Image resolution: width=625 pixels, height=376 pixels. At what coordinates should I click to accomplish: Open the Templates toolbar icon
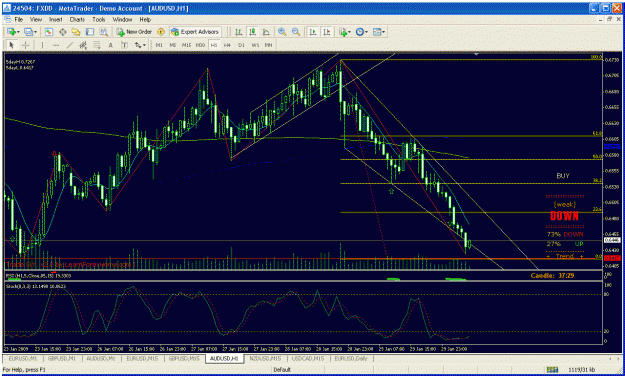pyautogui.click(x=377, y=32)
